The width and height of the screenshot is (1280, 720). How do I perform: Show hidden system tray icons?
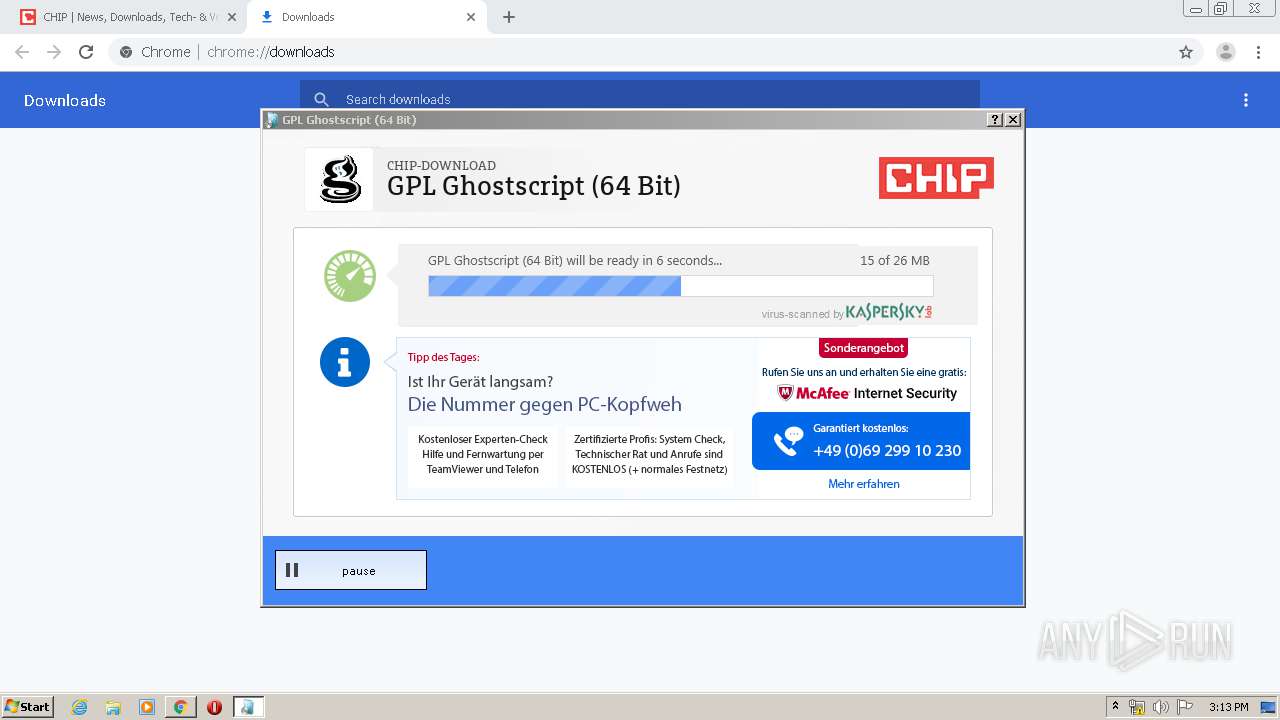pos(1116,707)
